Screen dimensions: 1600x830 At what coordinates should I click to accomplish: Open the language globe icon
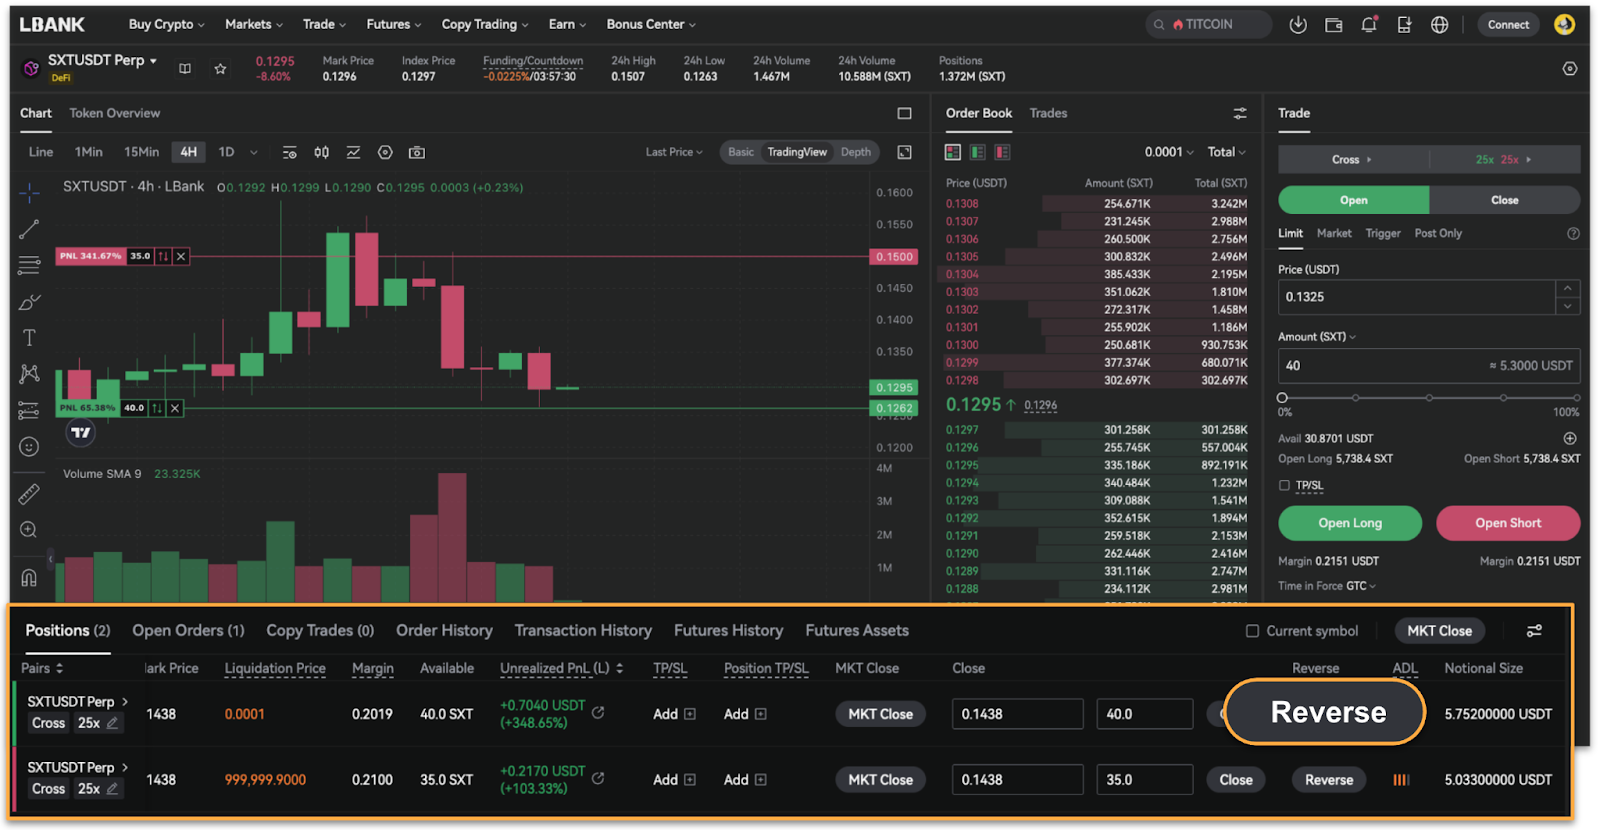[1440, 25]
